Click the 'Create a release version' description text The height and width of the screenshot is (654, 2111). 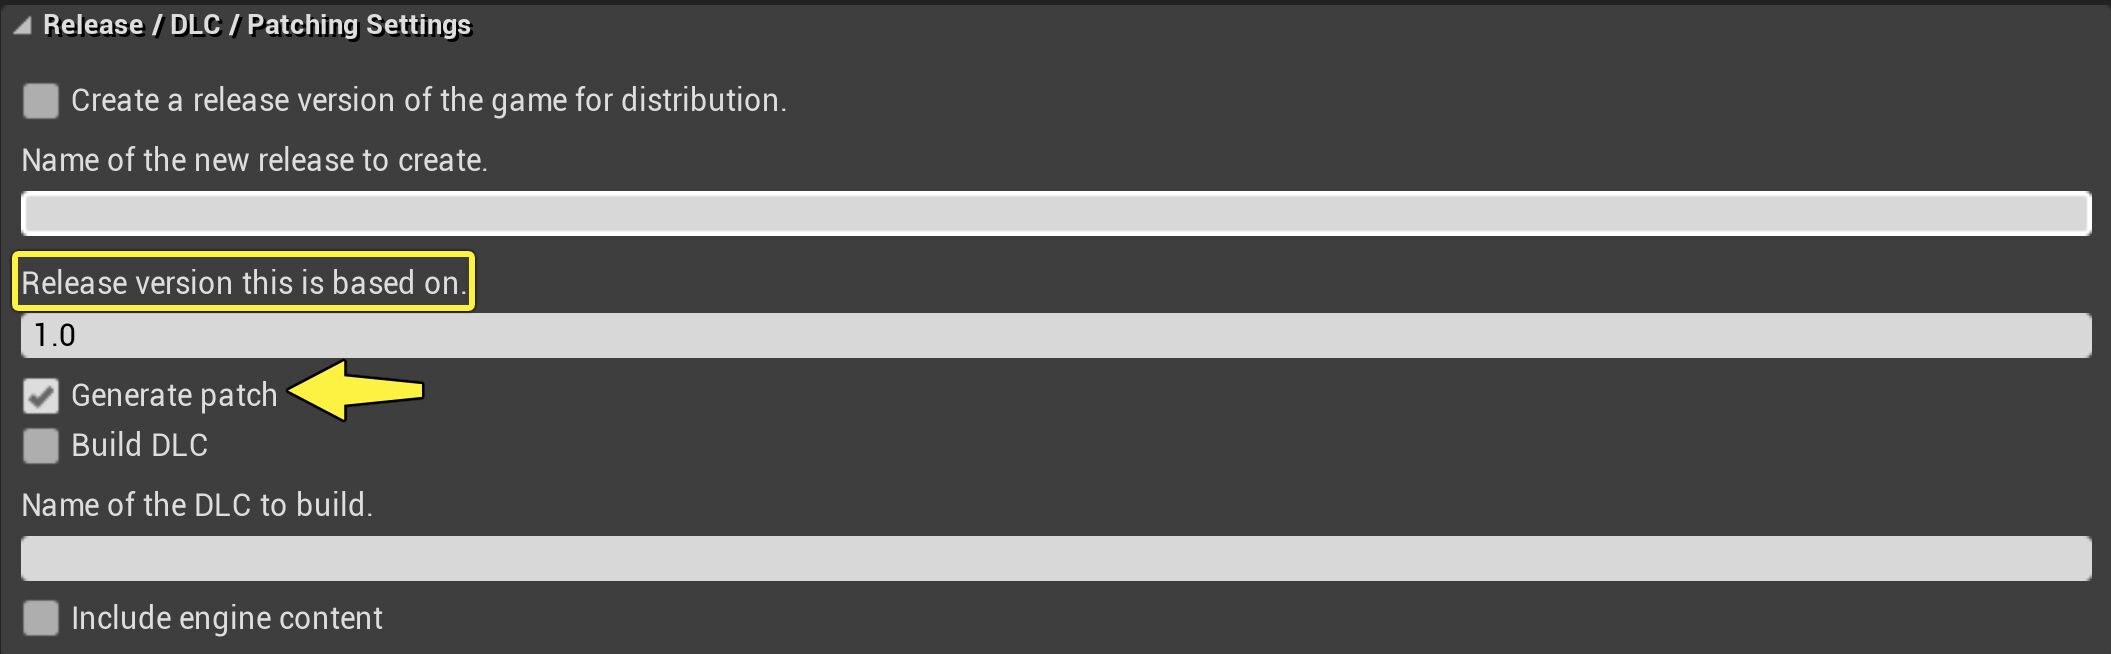click(x=428, y=99)
